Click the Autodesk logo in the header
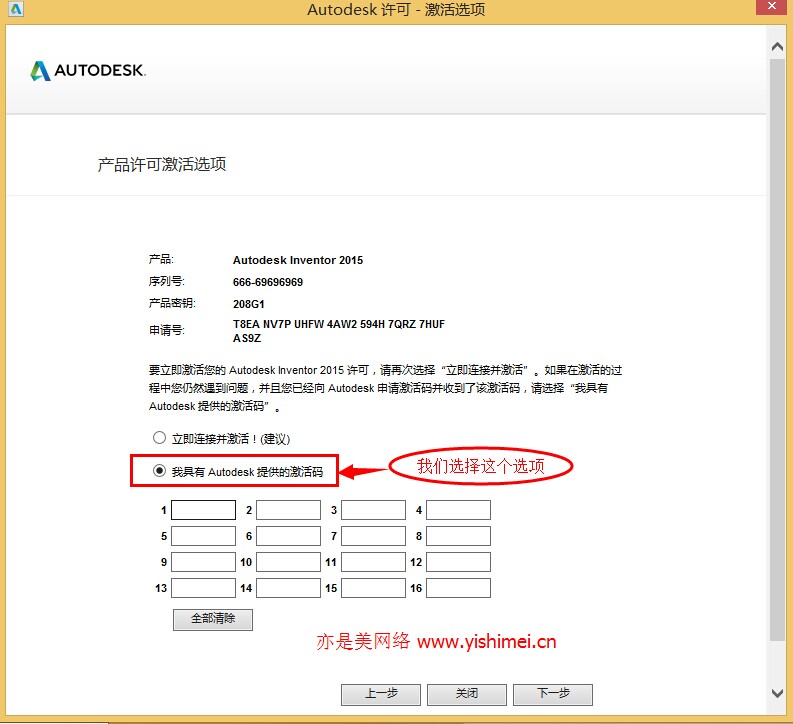The width and height of the screenshot is (793, 724). click(88, 70)
